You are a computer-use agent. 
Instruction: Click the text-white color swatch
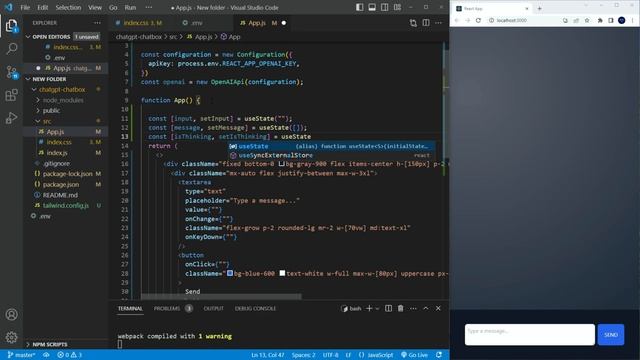pyautogui.click(x=282, y=273)
